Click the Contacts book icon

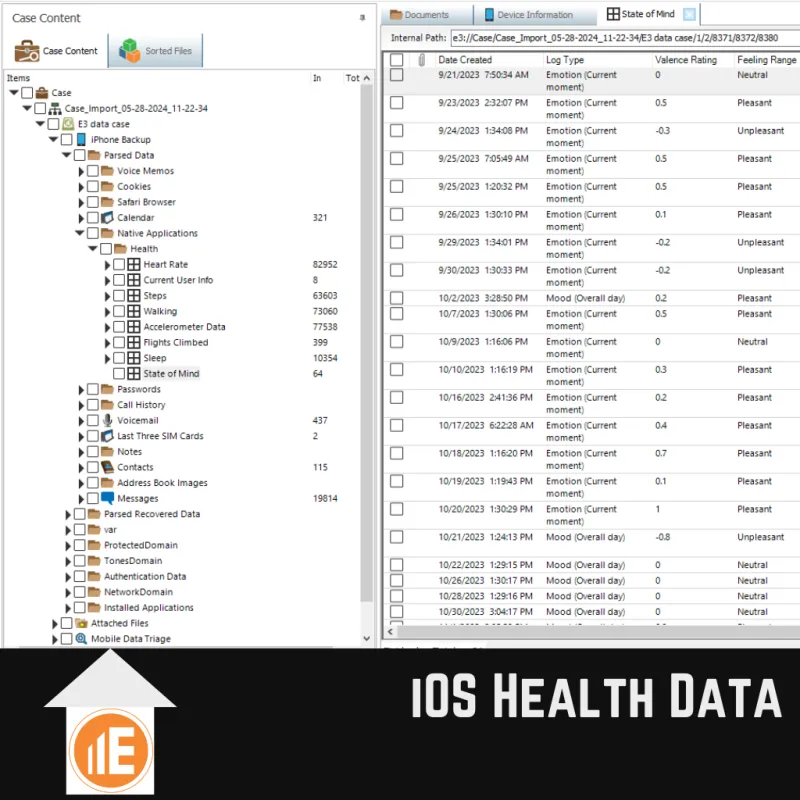[x=107, y=467]
